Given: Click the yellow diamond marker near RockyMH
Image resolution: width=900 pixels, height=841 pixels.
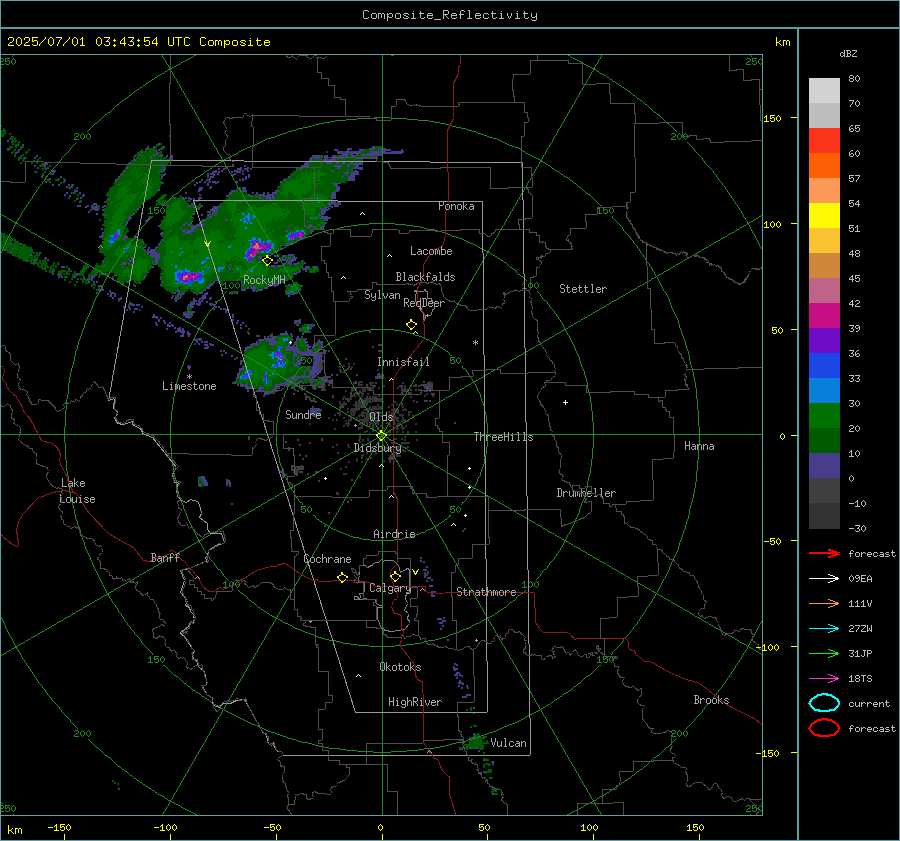Looking at the screenshot, I should 267,261.
